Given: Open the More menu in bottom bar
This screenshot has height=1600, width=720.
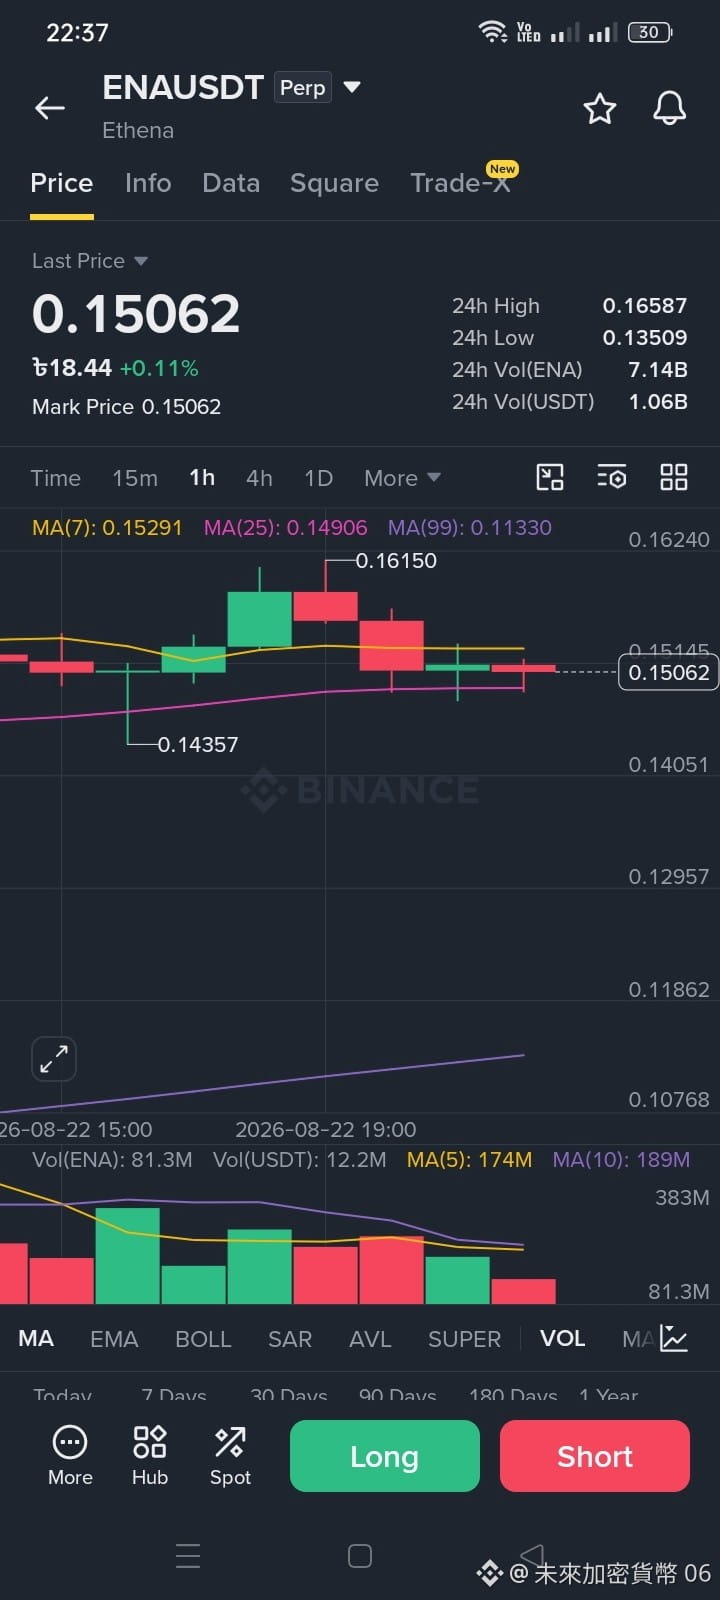Looking at the screenshot, I should click(x=70, y=1456).
